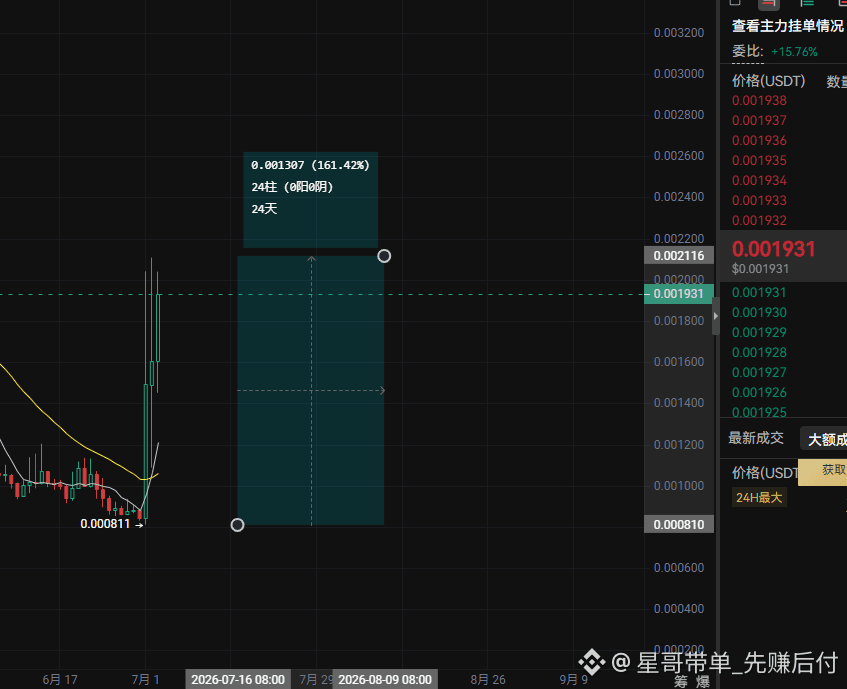Select bid price 0.001927
Viewport: 847px width, 689px height.
click(x=759, y=373)
